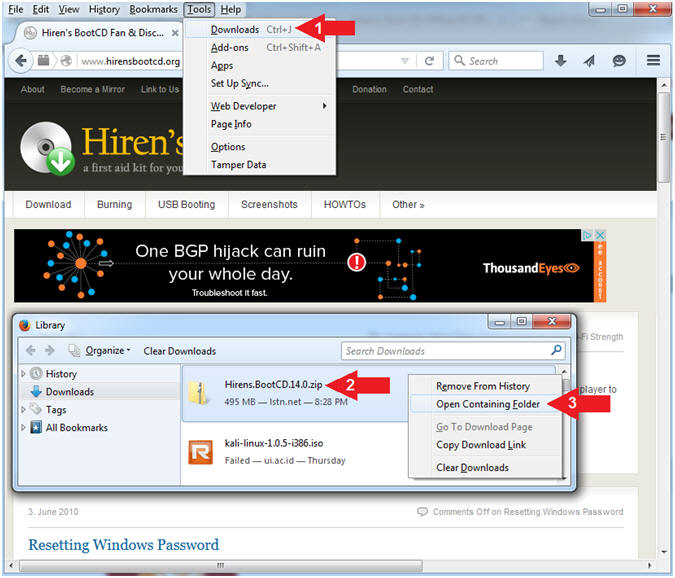Viewport: 675px width, 578px height.
Task: Open Resetting Windows Password article link
Action: coord(124,544)
